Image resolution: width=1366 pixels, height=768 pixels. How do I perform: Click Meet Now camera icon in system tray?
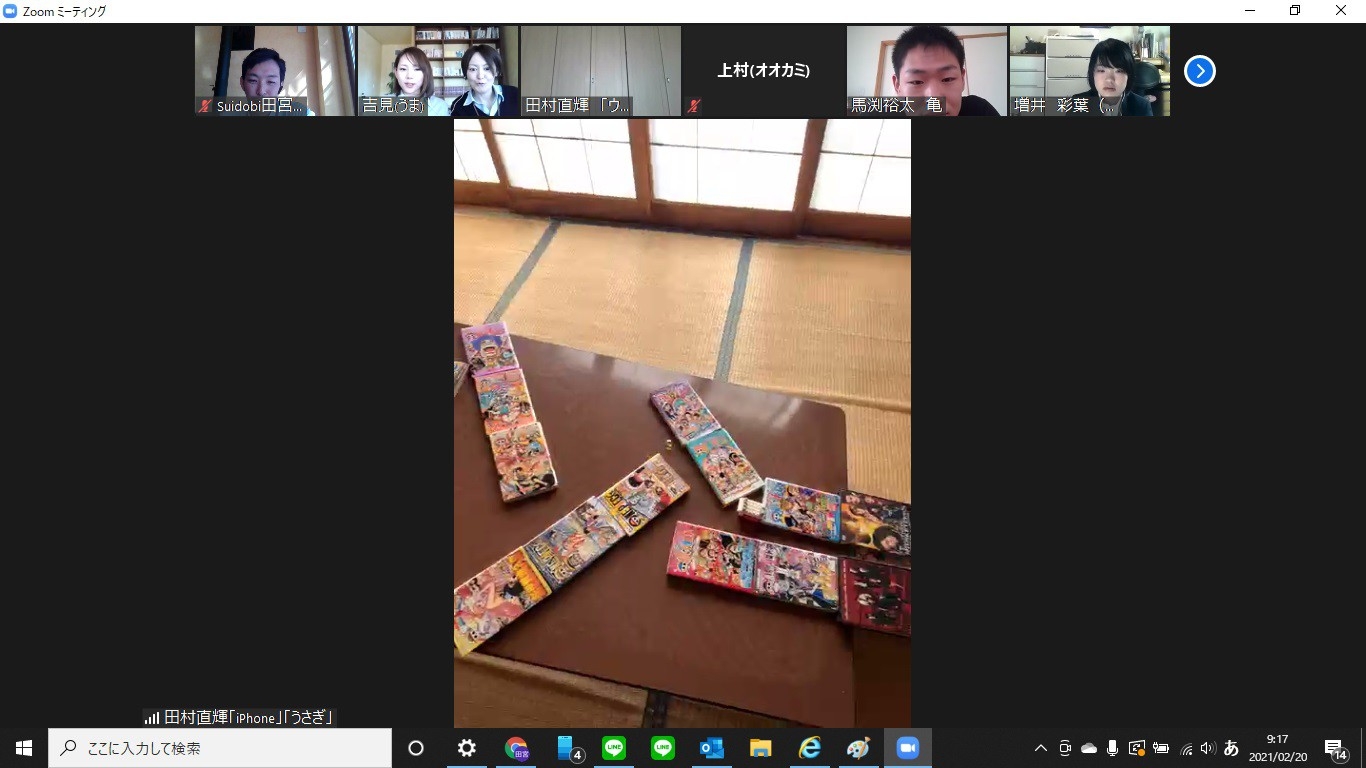pyautogui.click(x=1065, y=748)
